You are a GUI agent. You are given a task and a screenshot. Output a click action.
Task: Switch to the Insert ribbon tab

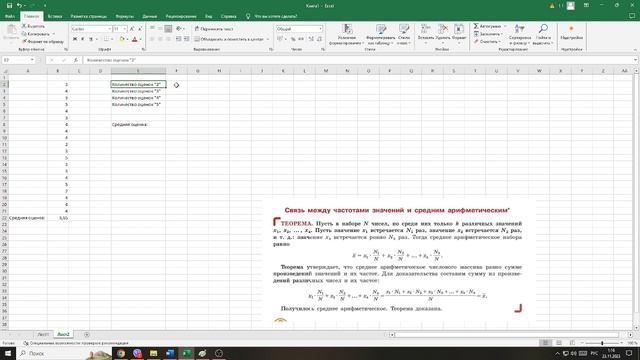click(55, 16)
